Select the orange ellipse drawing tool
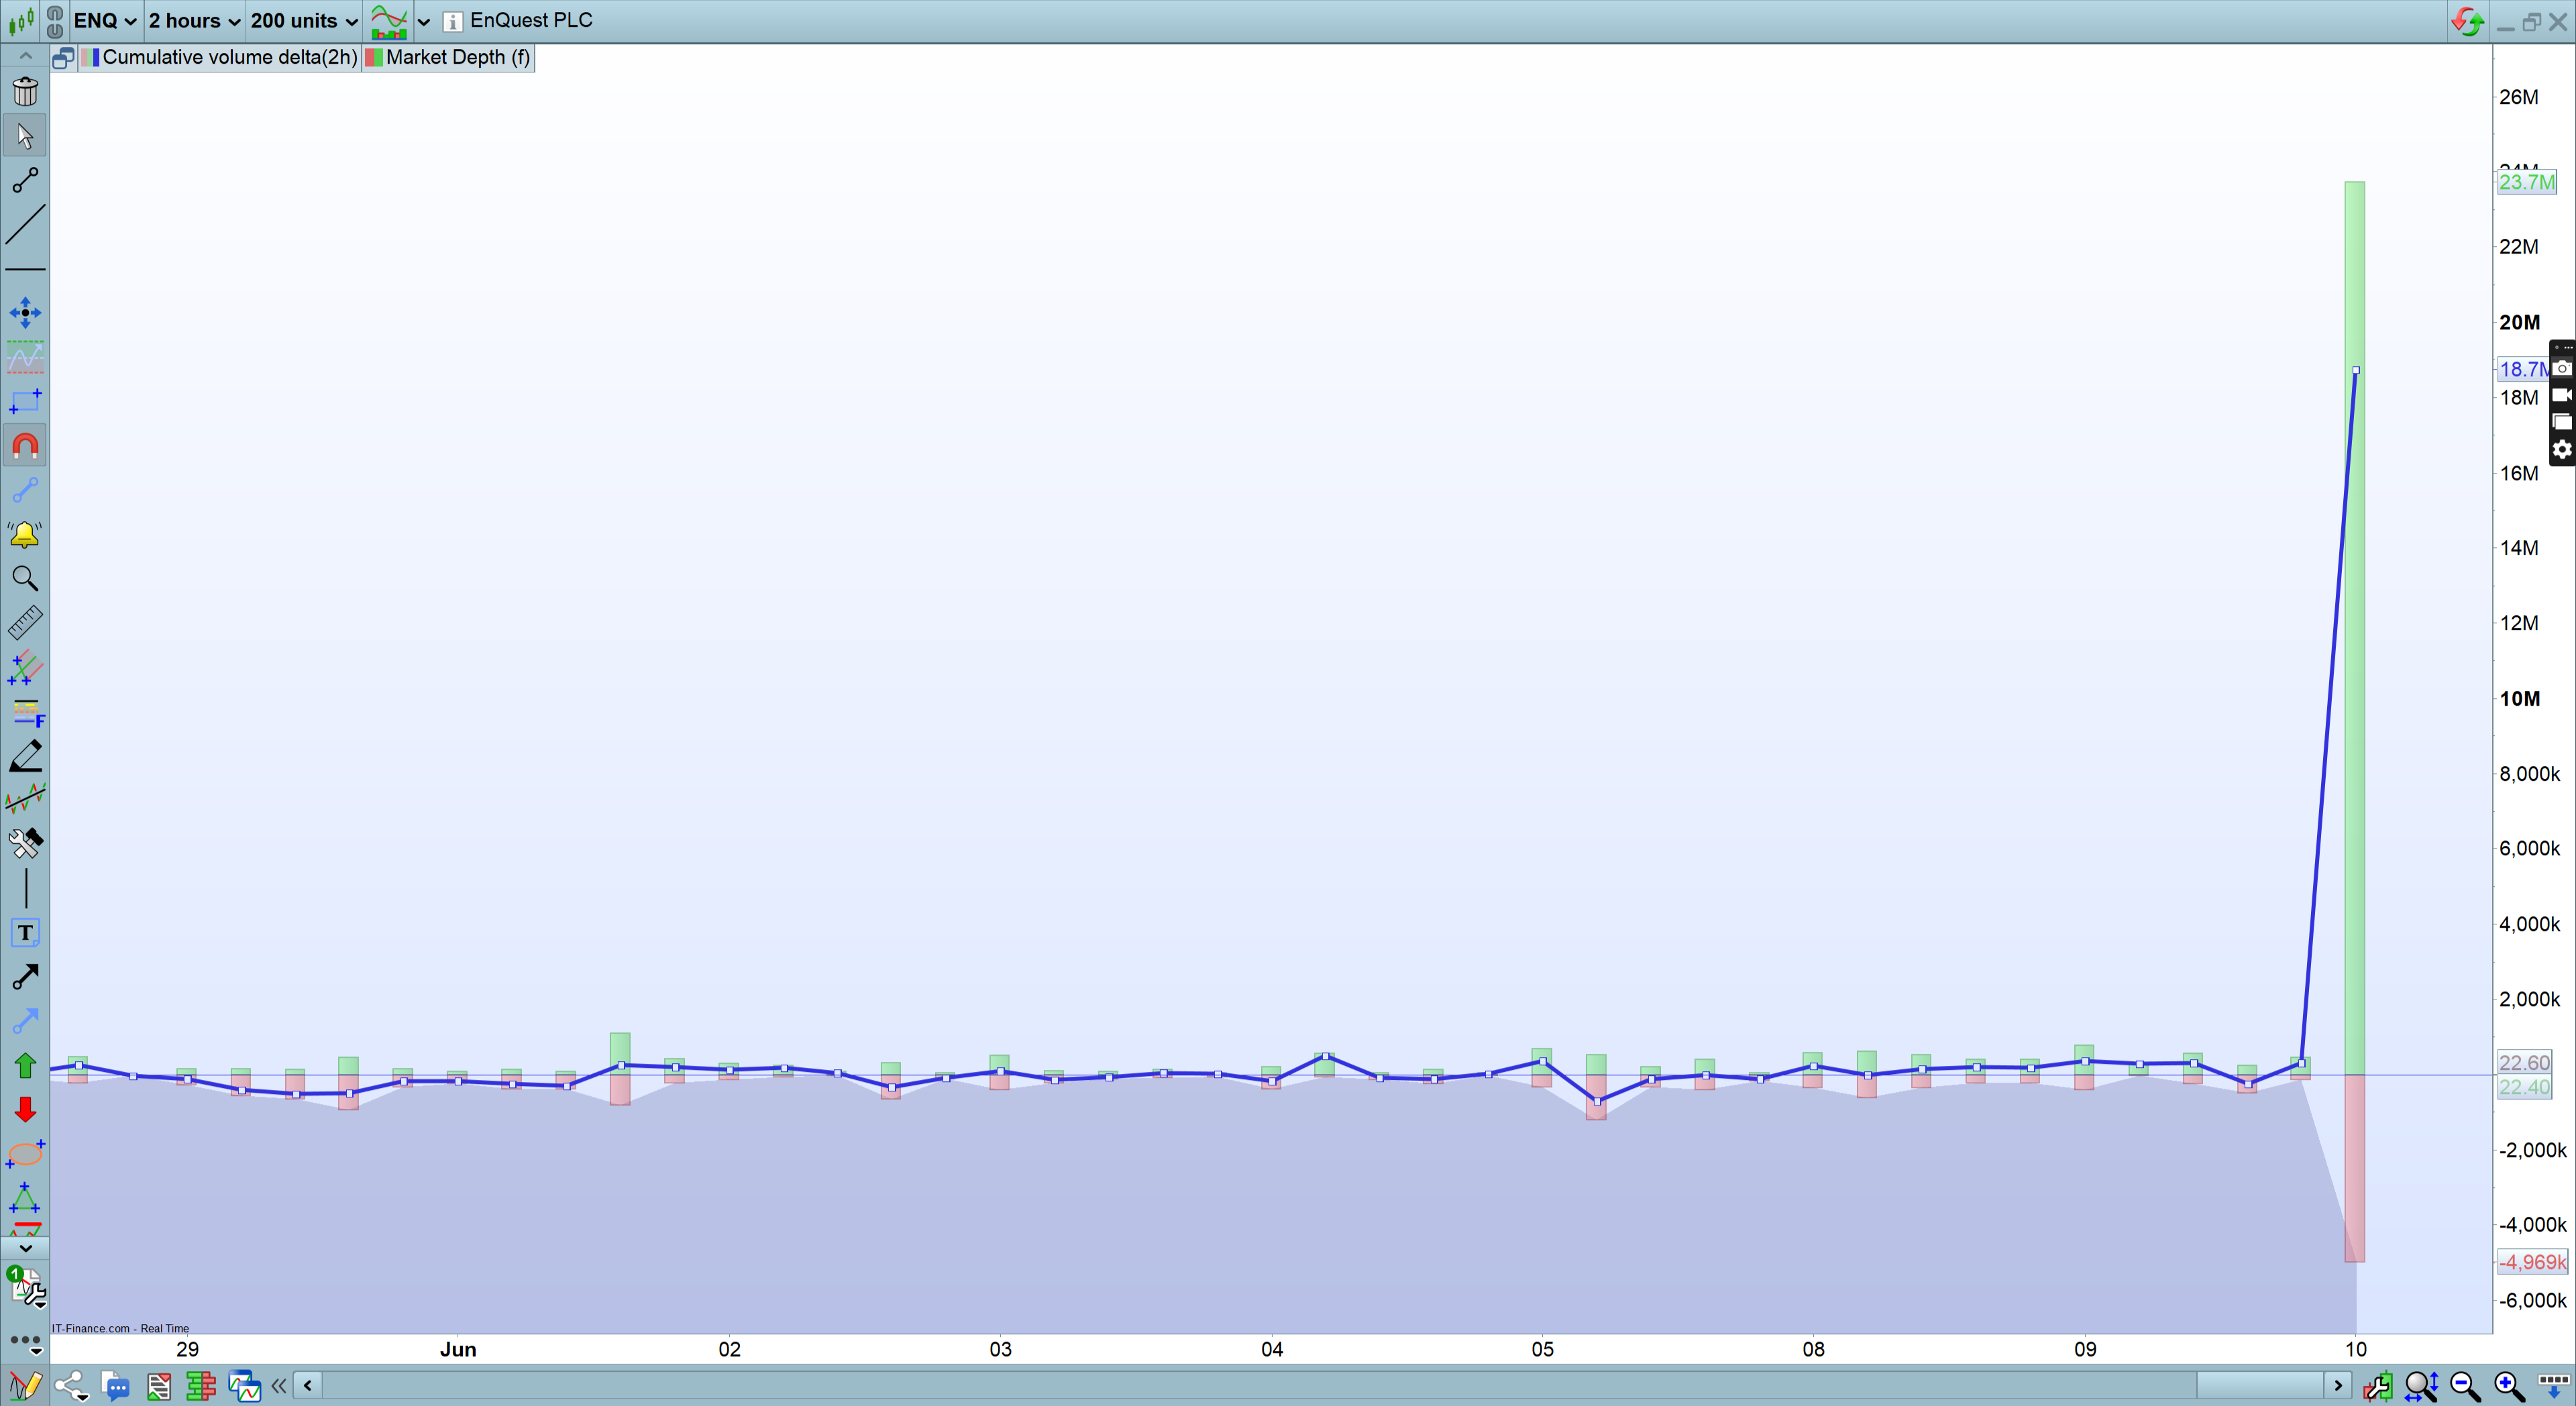The height and width of the screenshot is (1406, 2576). (x=25, y=1154)
